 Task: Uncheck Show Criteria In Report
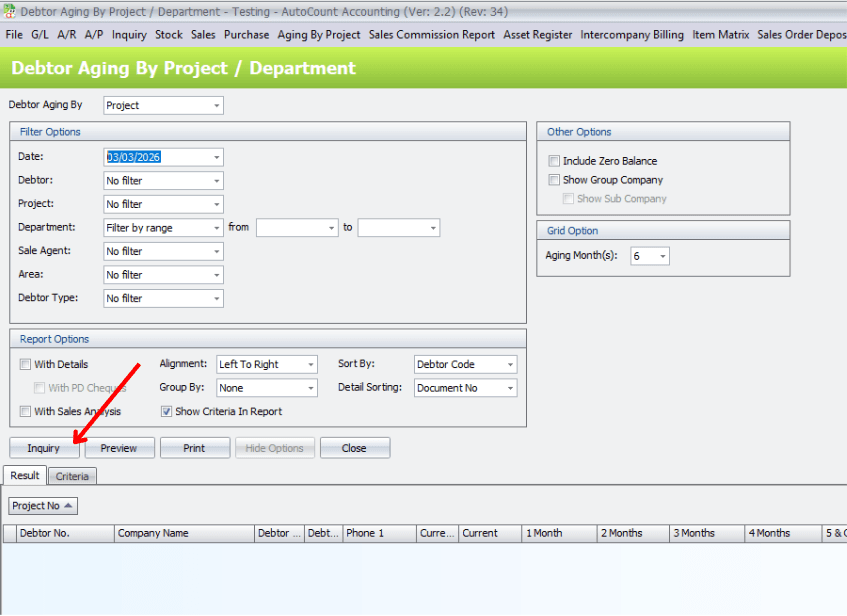click(167, 411)
